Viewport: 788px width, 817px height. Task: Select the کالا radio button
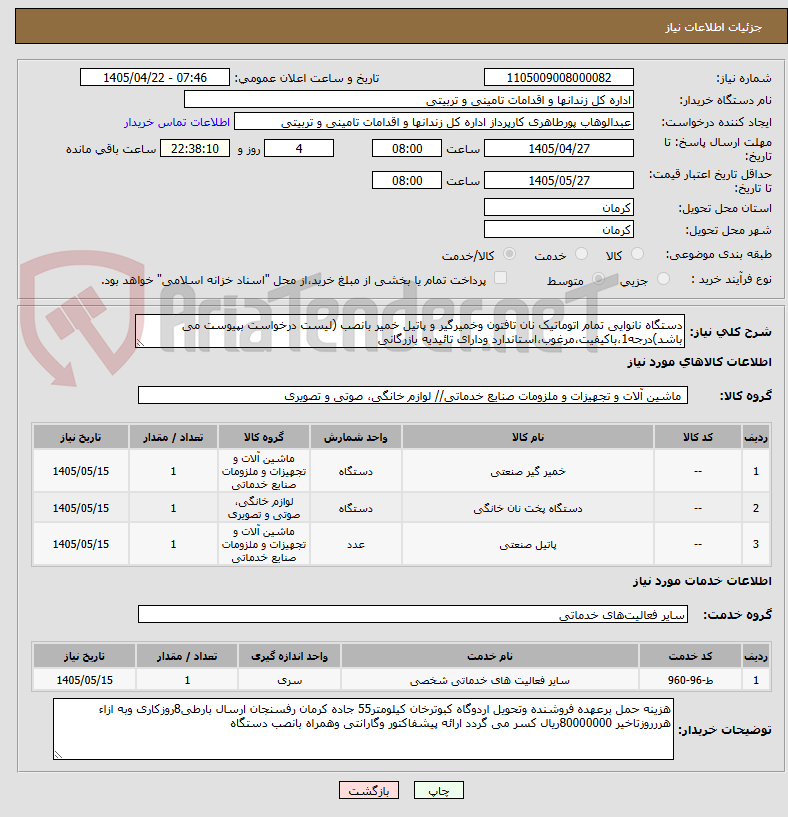[637, 254]
